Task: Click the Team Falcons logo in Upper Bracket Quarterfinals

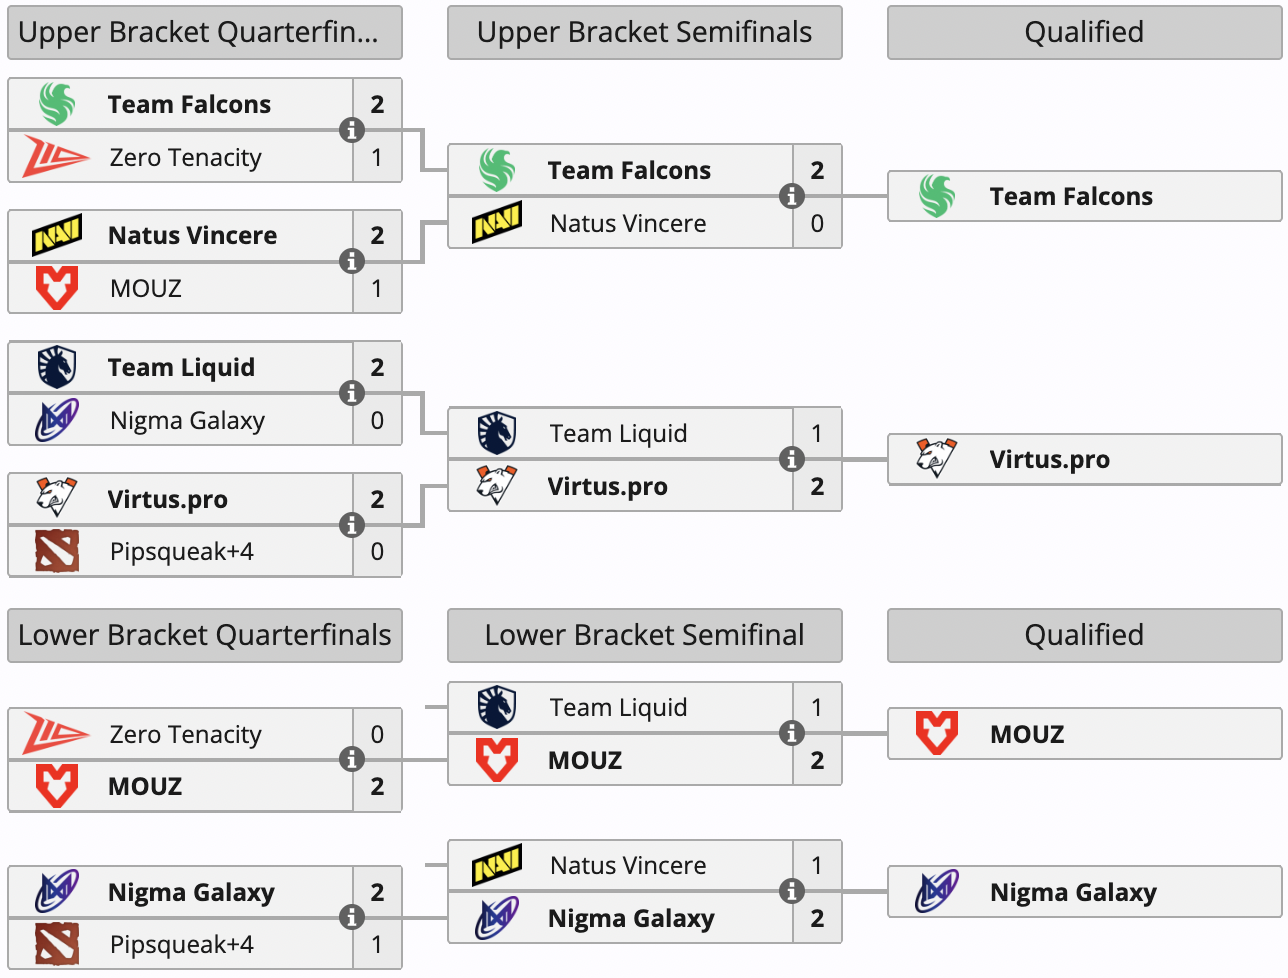Action: pyautogui.click(x=57, y=104)
